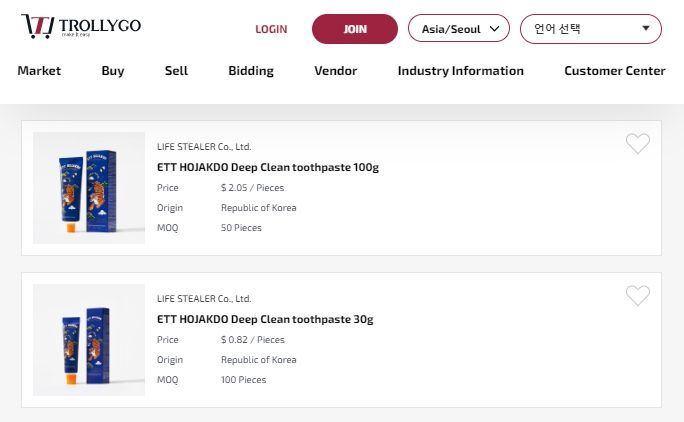Open ETT HOJAKDO Deep Clean toothpaste 30g
This screenshot has height=422, width=684.
point(265,319)
